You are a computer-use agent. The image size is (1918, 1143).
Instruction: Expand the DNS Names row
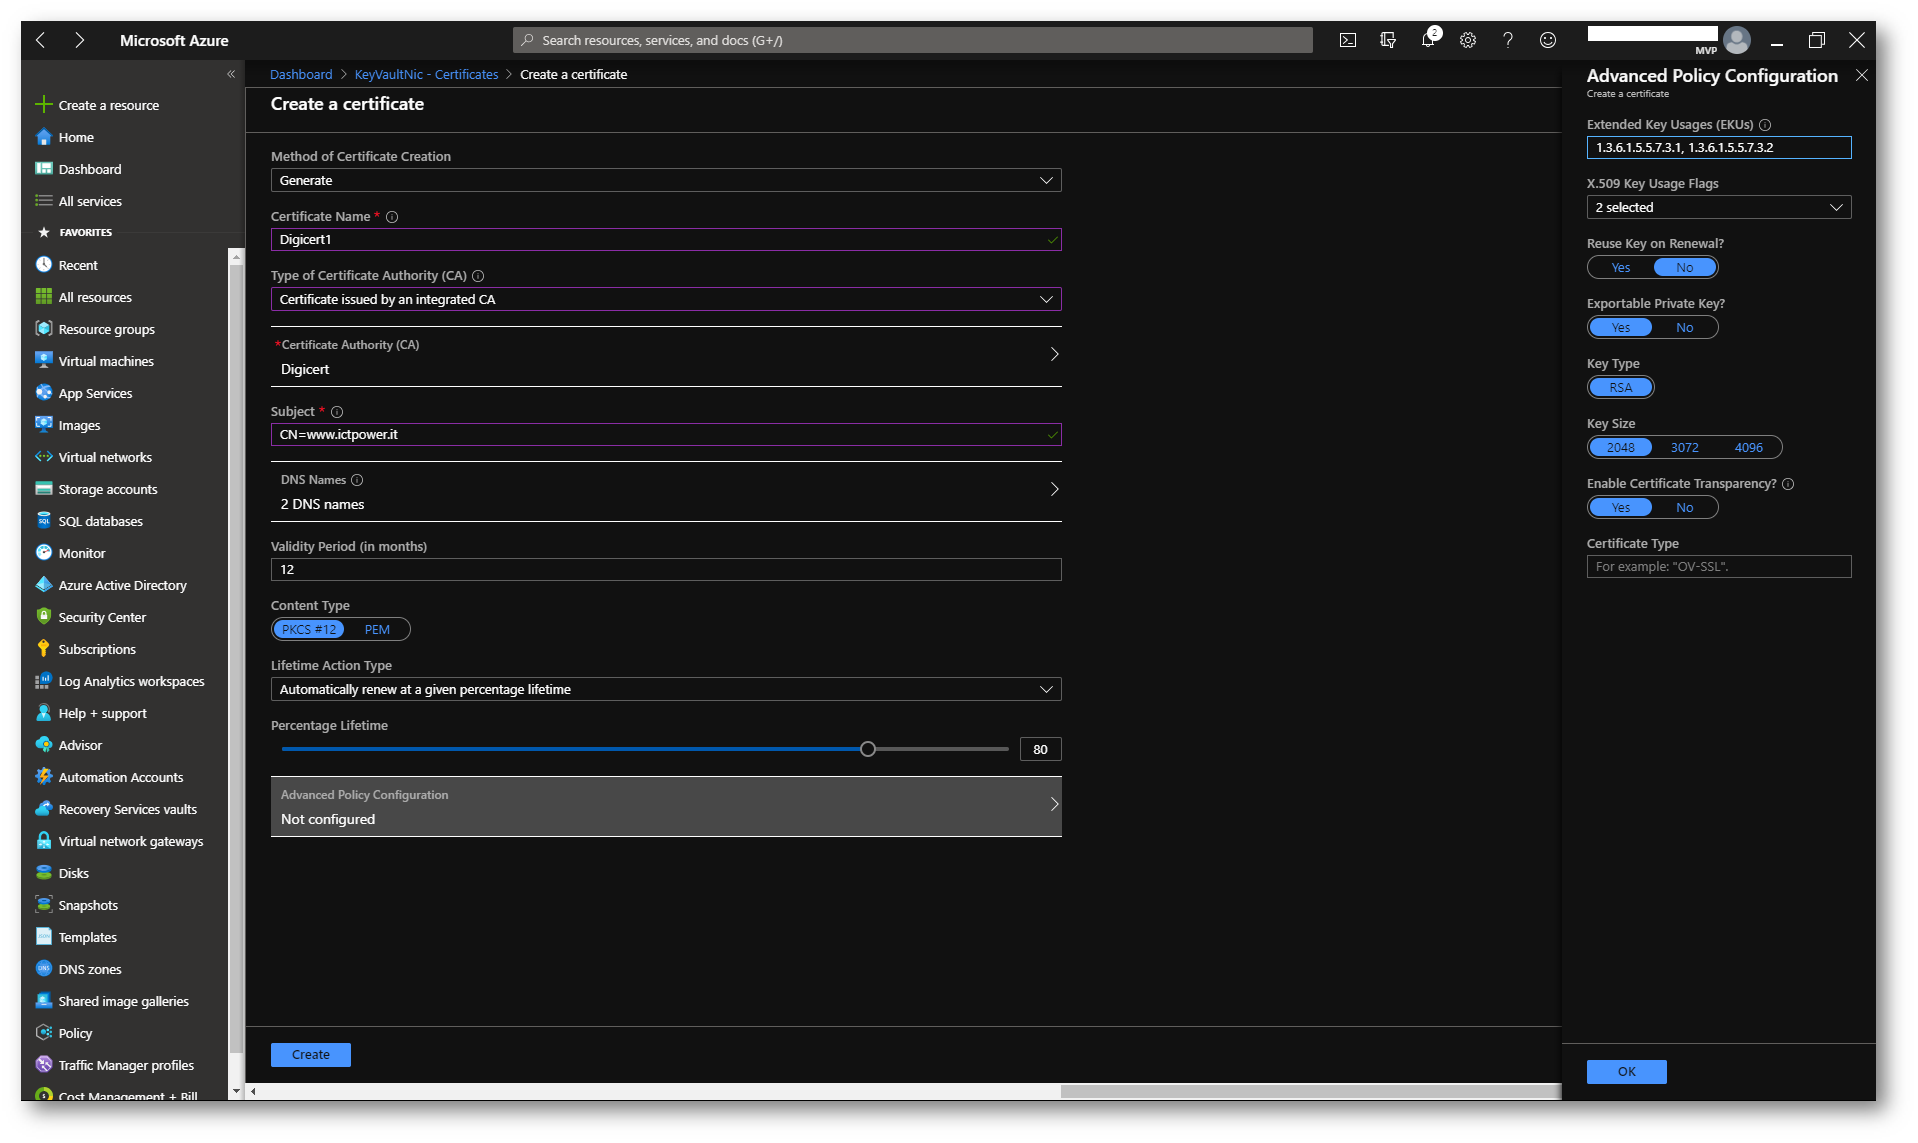tap(666, 492)
